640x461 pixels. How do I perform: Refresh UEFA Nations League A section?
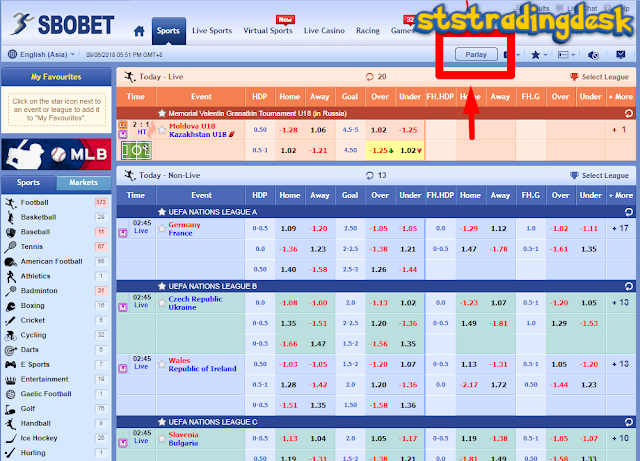coord(629,212)
